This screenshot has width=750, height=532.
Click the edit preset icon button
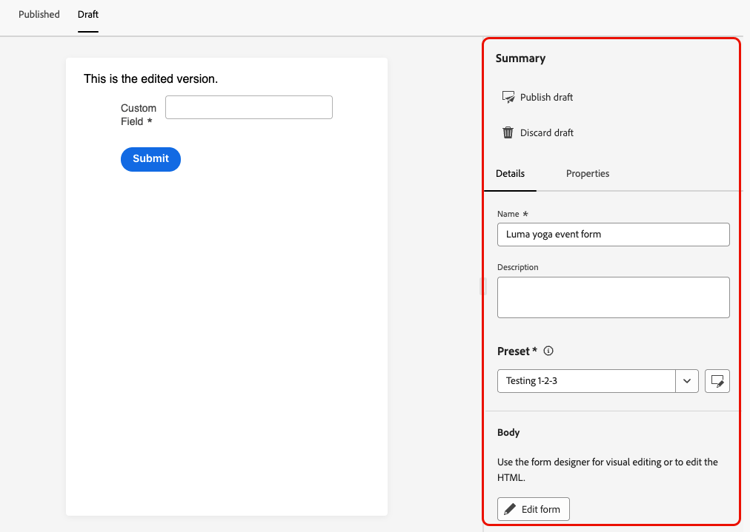717,381
